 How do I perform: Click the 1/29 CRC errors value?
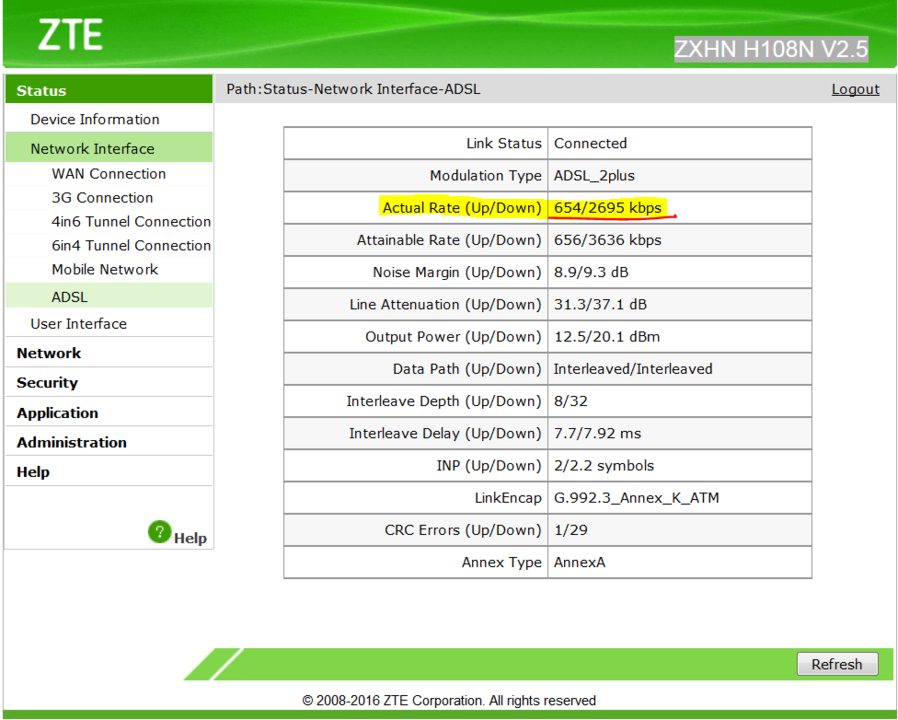point(570,530)
